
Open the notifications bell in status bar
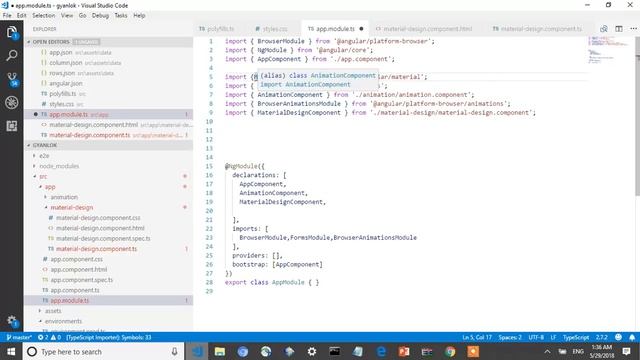[632, 337]
